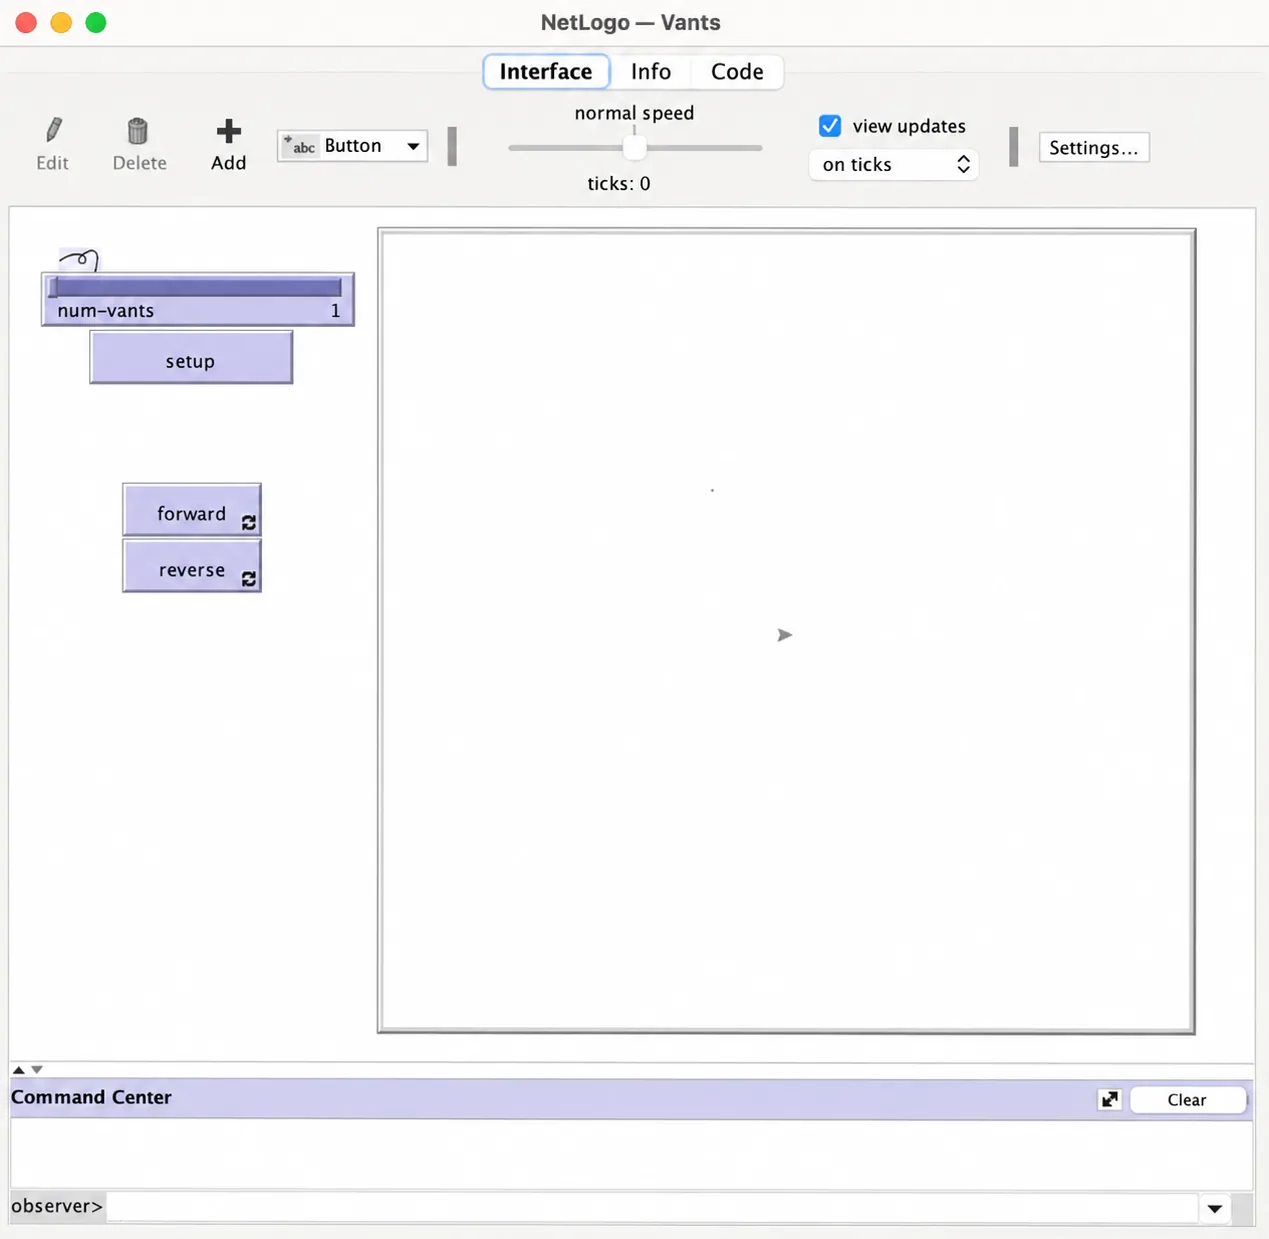Open the Button widget type dropdown
Viewport: 1269px width, 1239px height.
click(352, 146)
